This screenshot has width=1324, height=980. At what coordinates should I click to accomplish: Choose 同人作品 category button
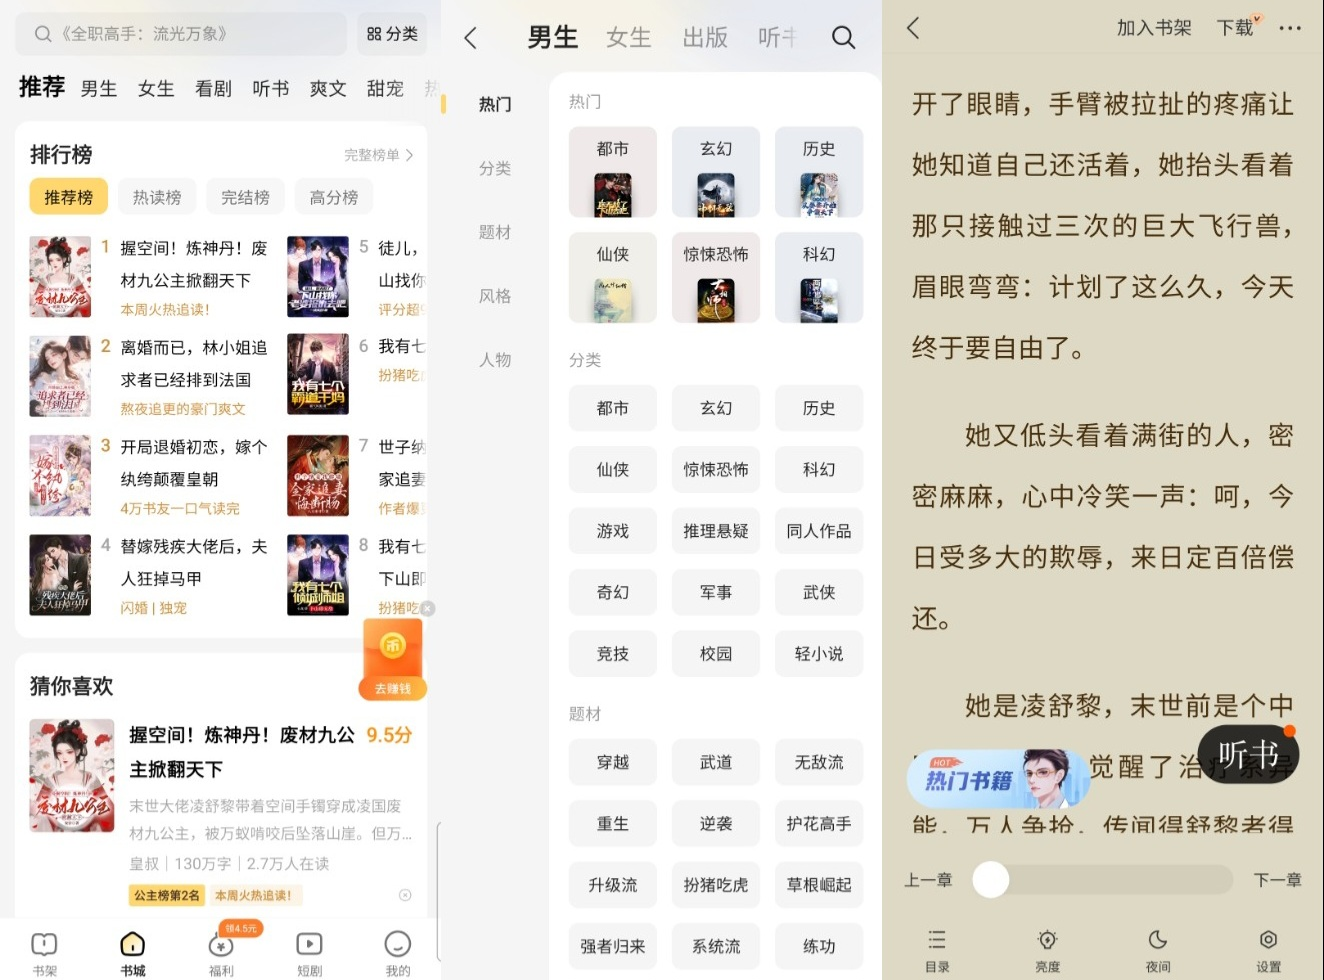[819, 531]
